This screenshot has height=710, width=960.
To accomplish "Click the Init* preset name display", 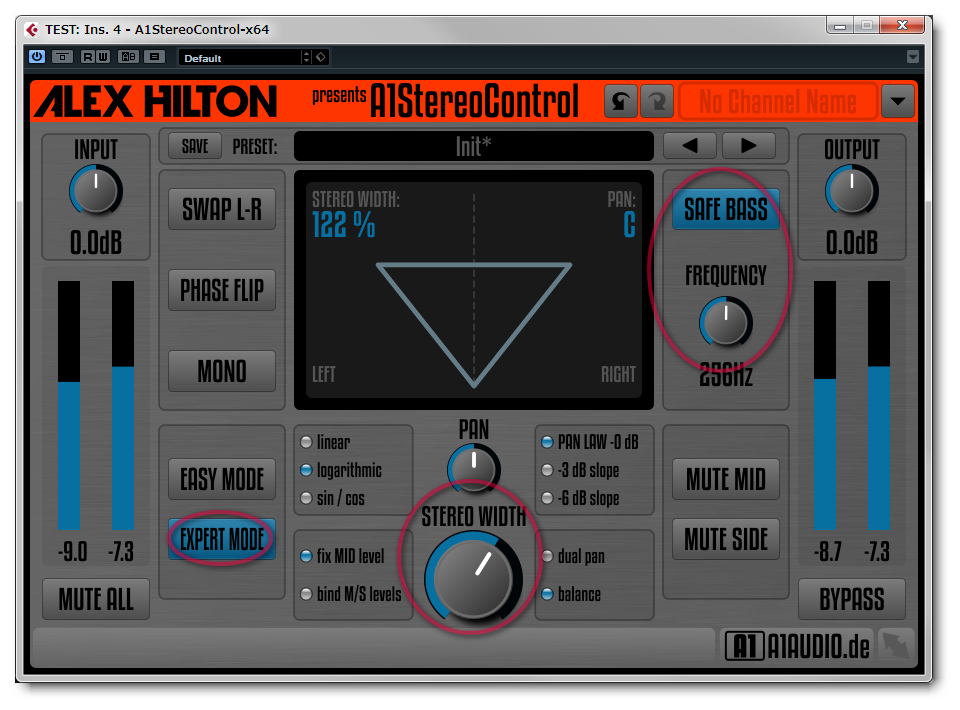I will [x=473, y=146].
